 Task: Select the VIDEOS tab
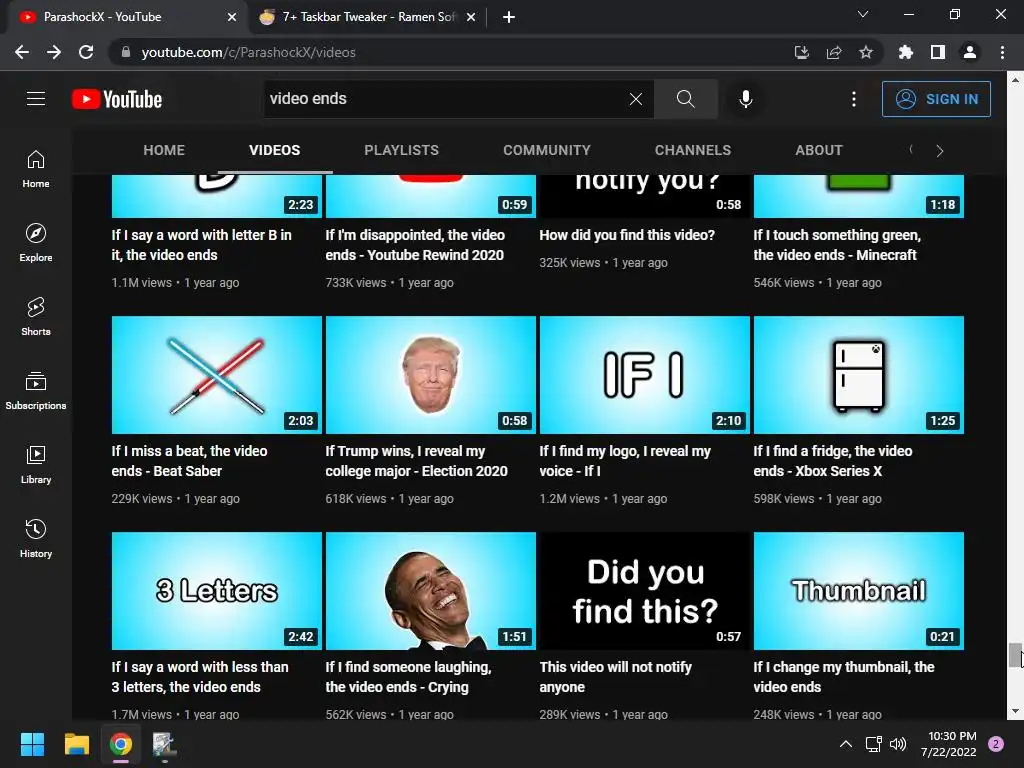[274, 150]
